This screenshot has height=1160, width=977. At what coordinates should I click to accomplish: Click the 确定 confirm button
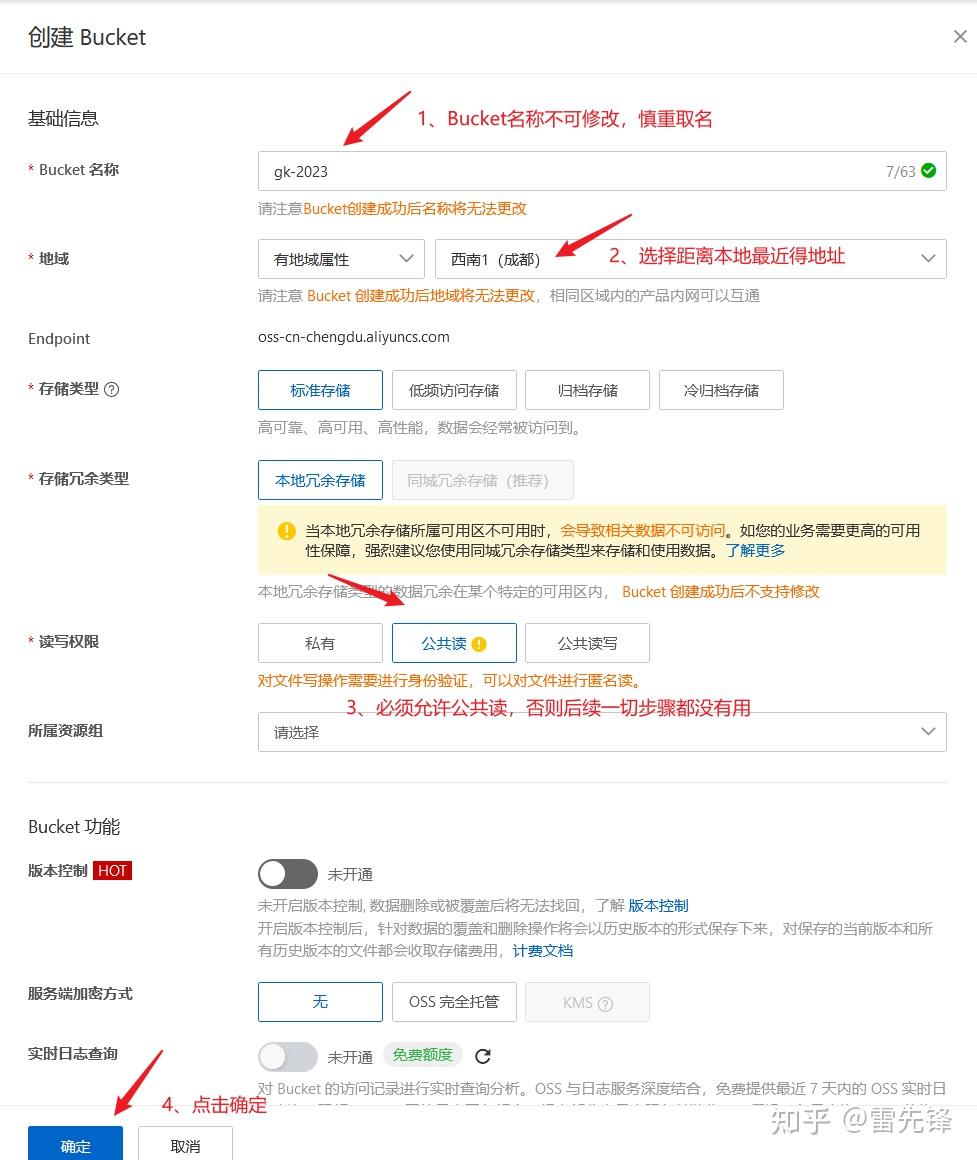pyautogui.click(x=74, y=1146)
